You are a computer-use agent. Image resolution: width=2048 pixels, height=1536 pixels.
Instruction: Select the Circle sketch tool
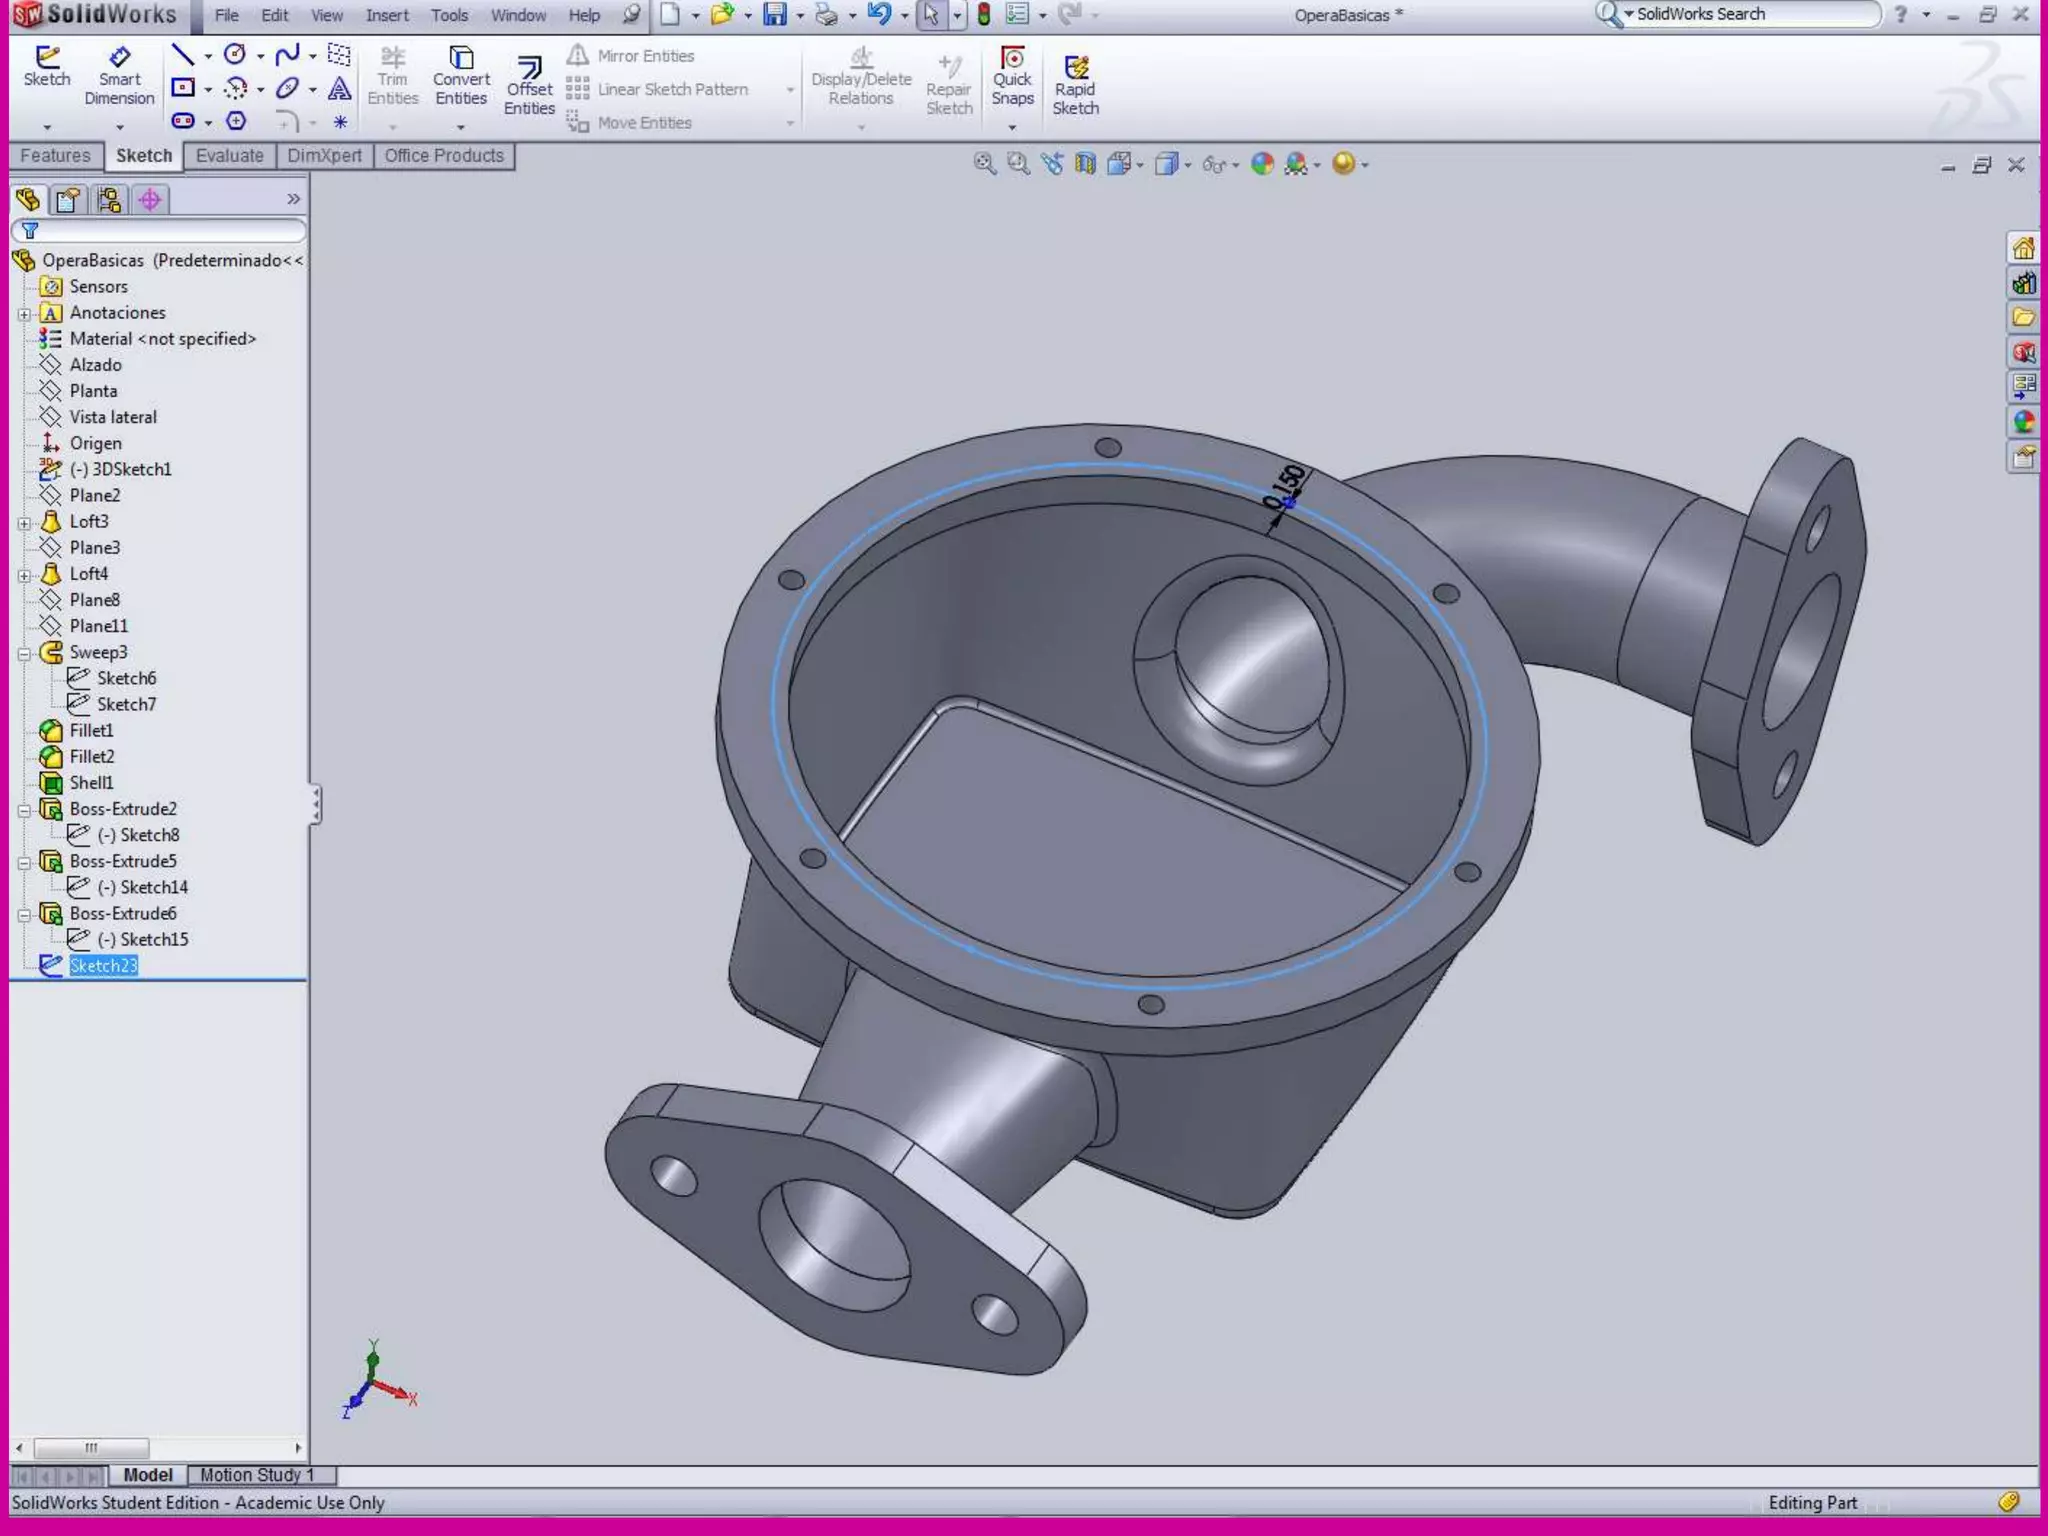pyautogui.click(x=235, y=54)
